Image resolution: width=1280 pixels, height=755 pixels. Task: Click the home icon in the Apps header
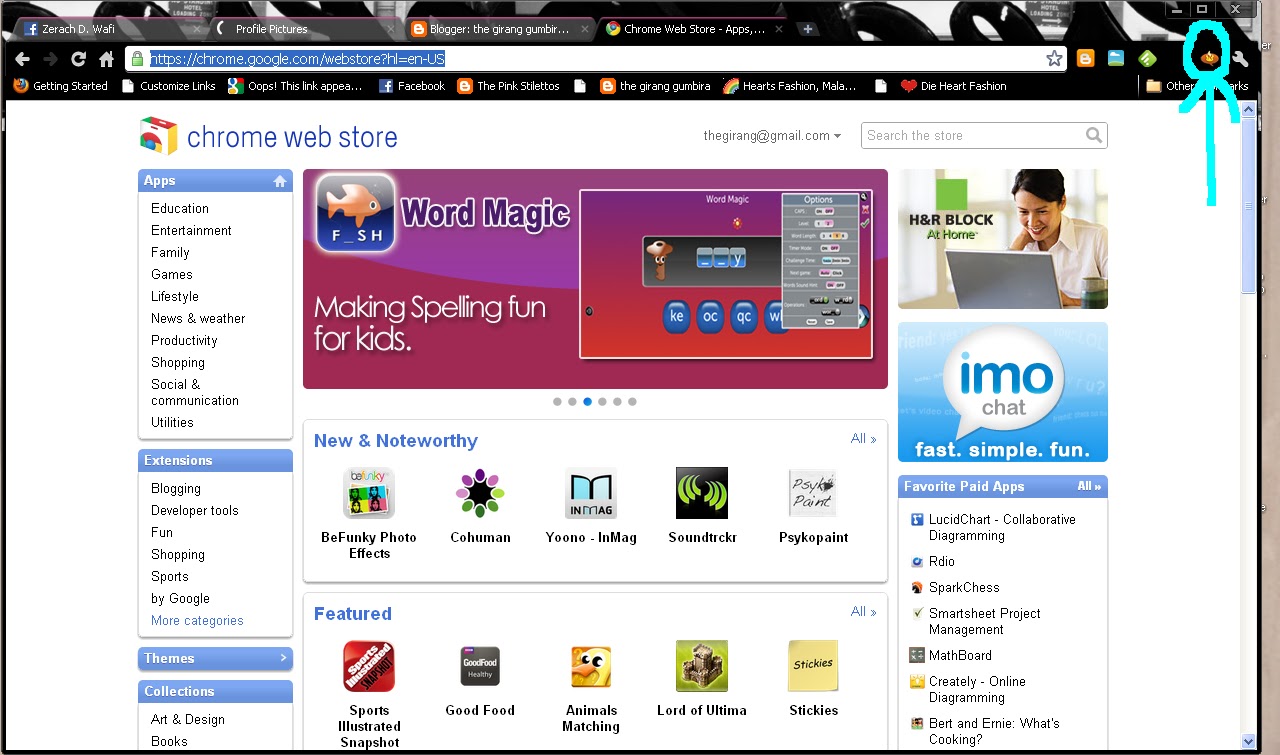280,181
